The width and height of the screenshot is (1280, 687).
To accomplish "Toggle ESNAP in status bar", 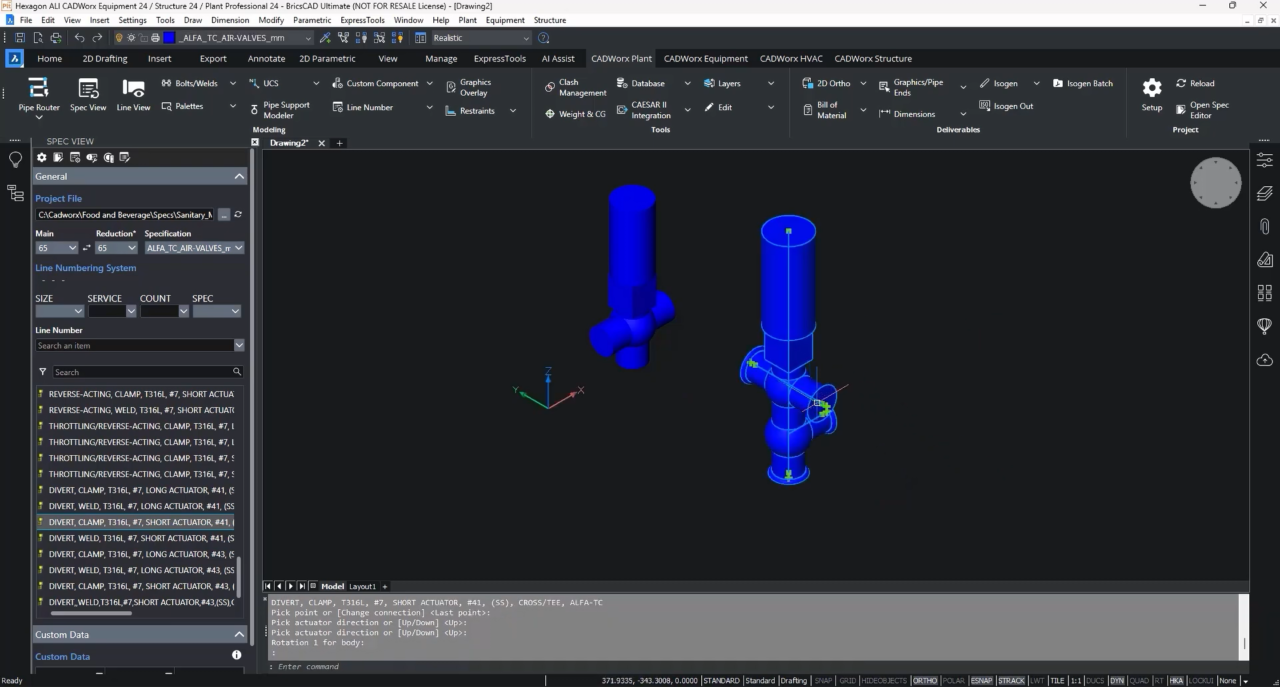I will (981, 681).
